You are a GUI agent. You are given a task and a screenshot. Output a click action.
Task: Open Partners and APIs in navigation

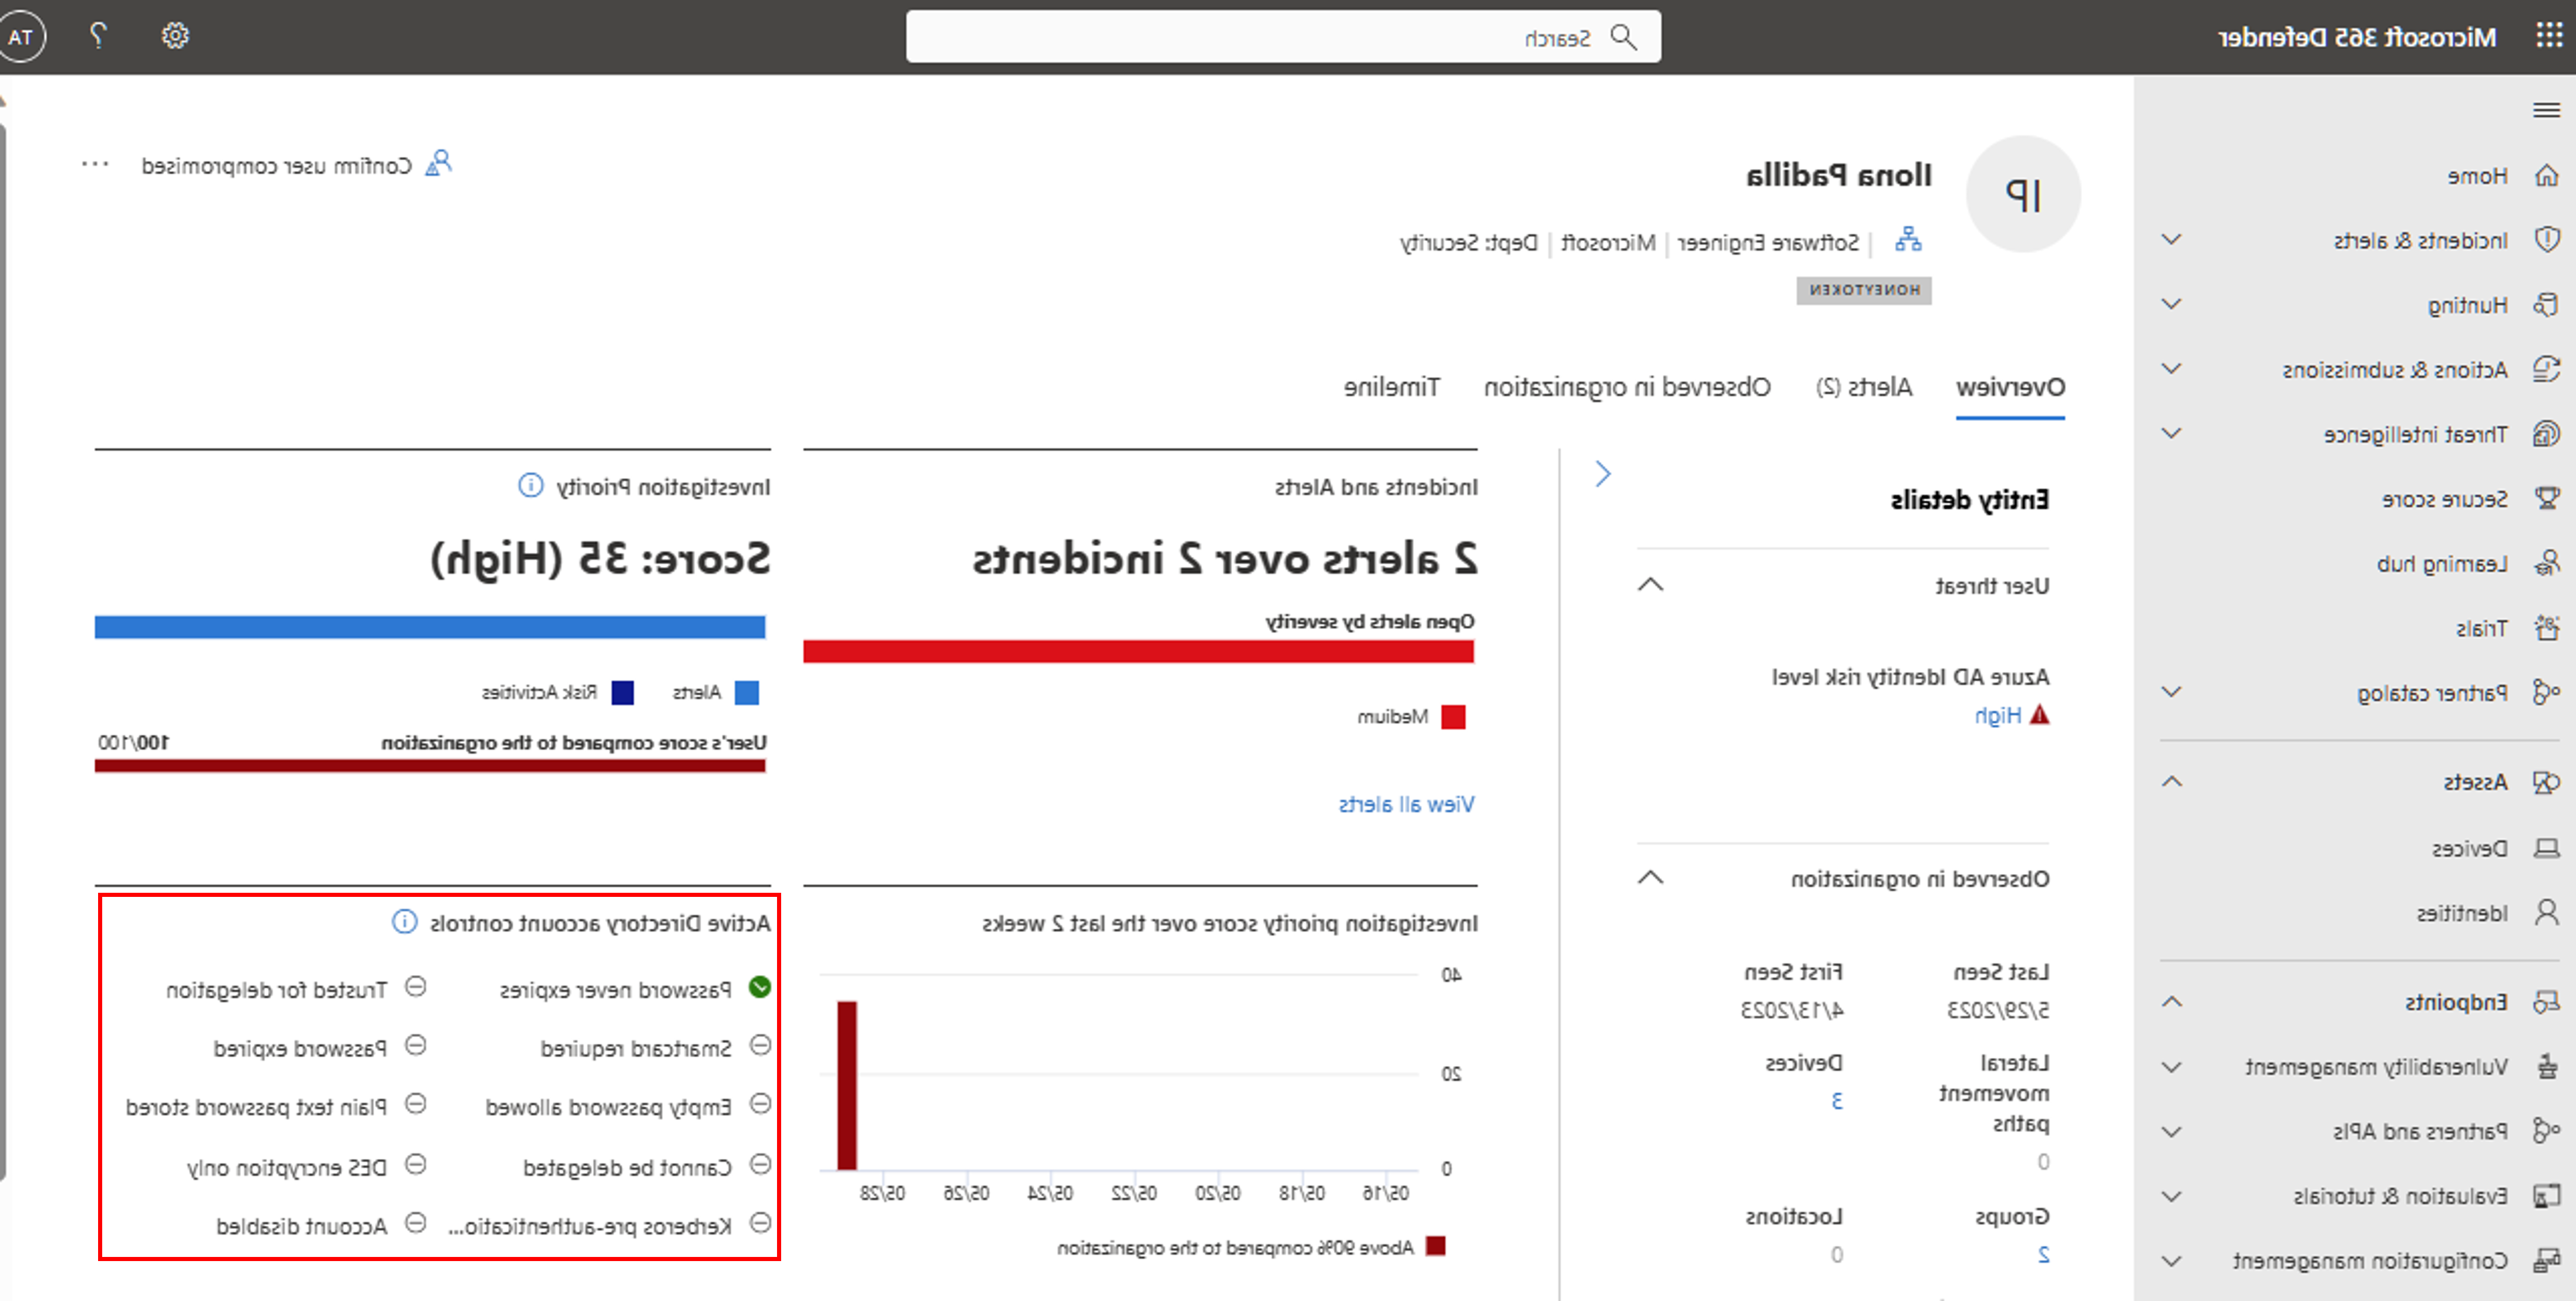click(2420, 1132)
